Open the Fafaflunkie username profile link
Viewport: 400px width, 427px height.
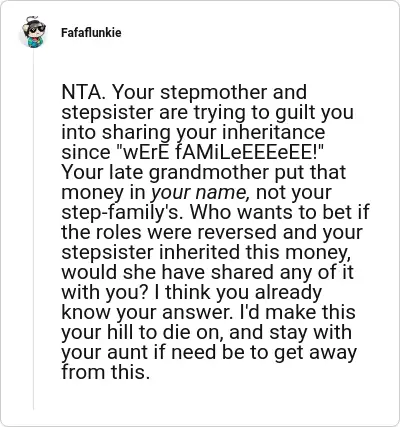click(x=91, y=33)
